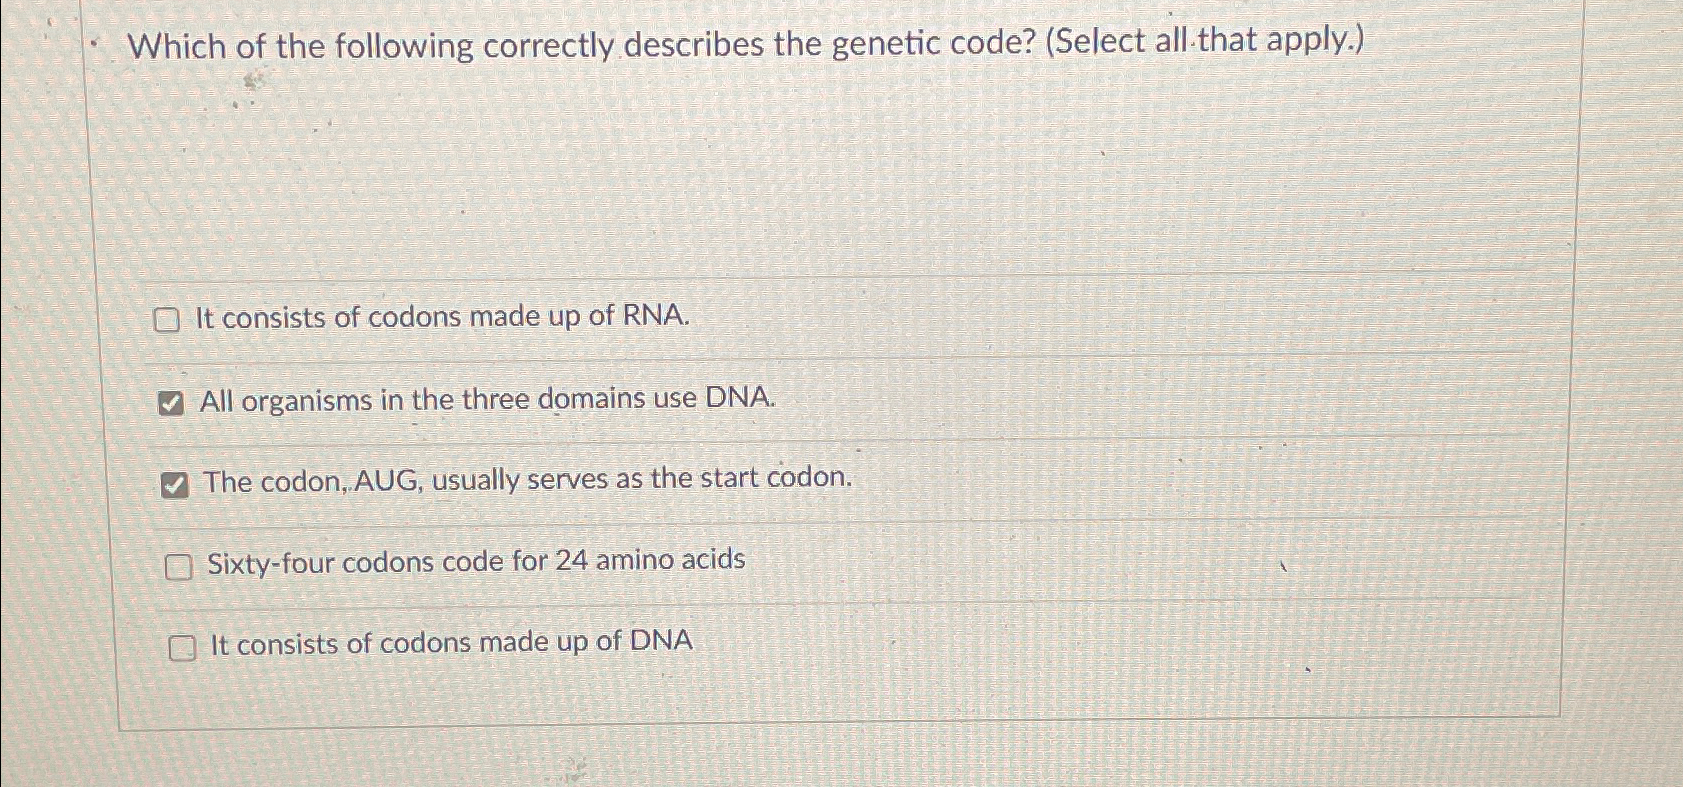Image resolution: width=1683 pixels, height=787 pixels.
Task: Uncheck 'The codon, AUG, usually serves as the start codon'
Action: tap(174, 485)
